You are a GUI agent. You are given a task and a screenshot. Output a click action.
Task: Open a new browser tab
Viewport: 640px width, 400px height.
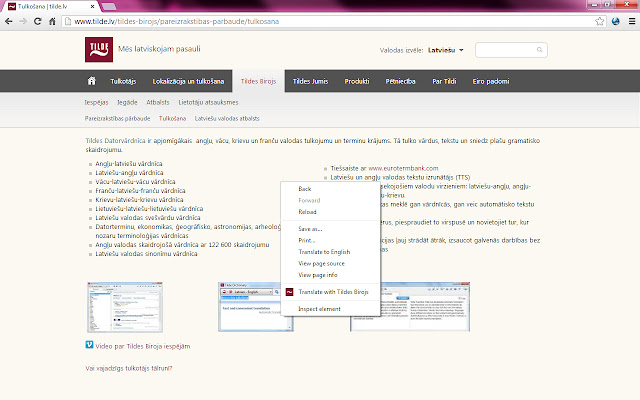tap(108, 7)
